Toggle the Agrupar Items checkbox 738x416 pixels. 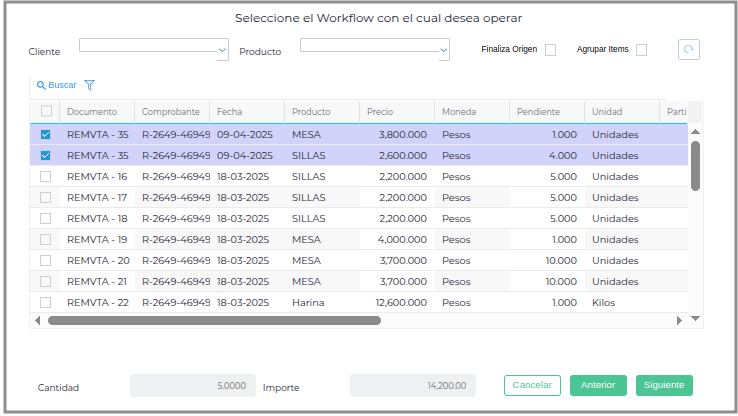pos(641,50)
